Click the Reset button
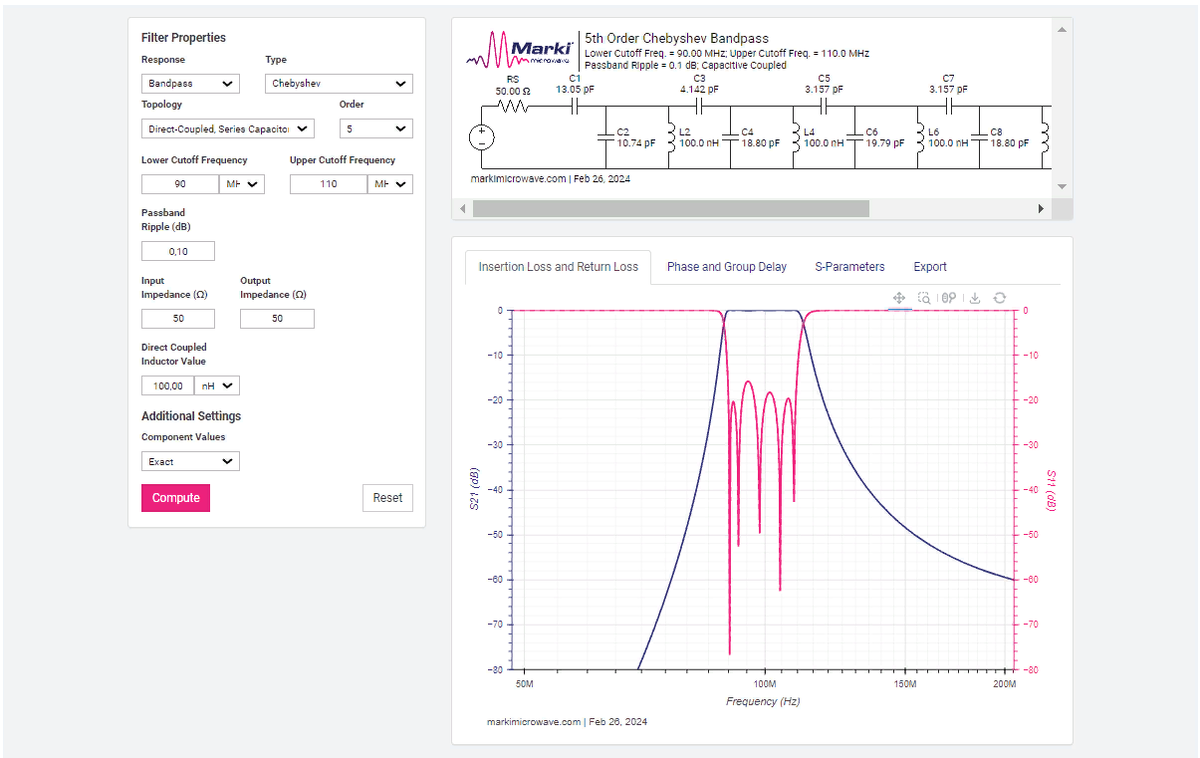The image size is (1200, 758). point(387,498)
